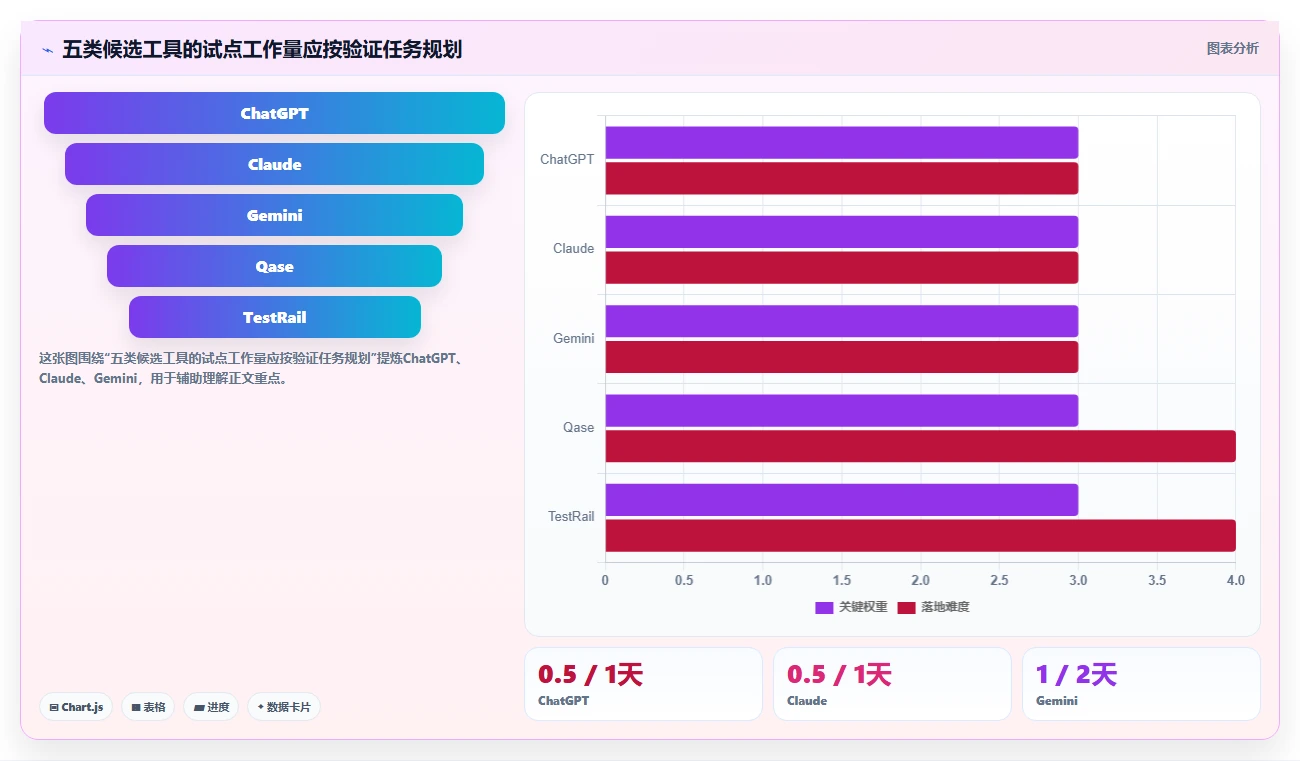Select the ChatGPT funnel stage
Viewport: 1300px width, 761px height.
coord(274,113)
